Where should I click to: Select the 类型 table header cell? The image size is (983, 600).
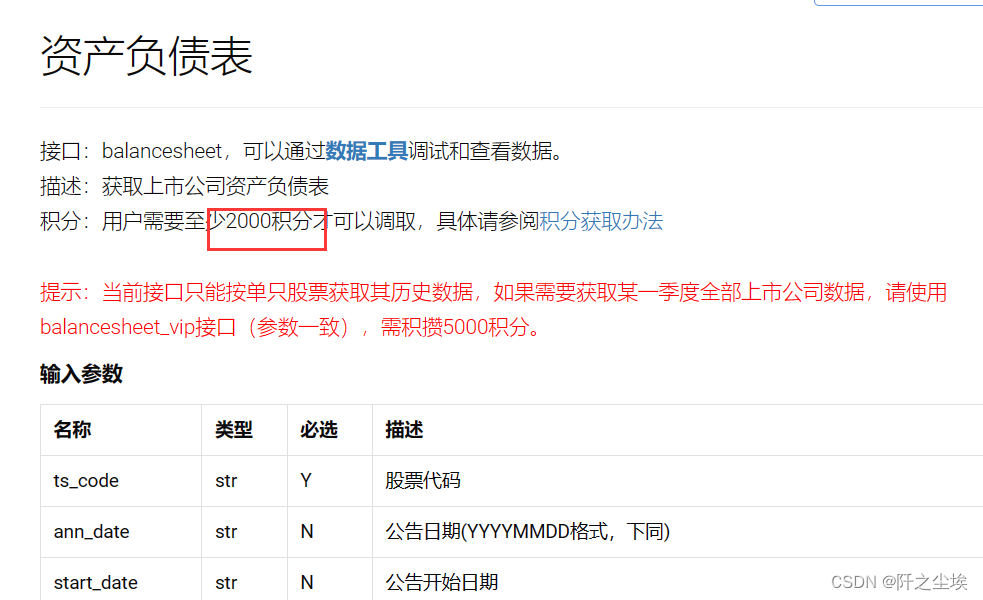[x=226, y=429]
